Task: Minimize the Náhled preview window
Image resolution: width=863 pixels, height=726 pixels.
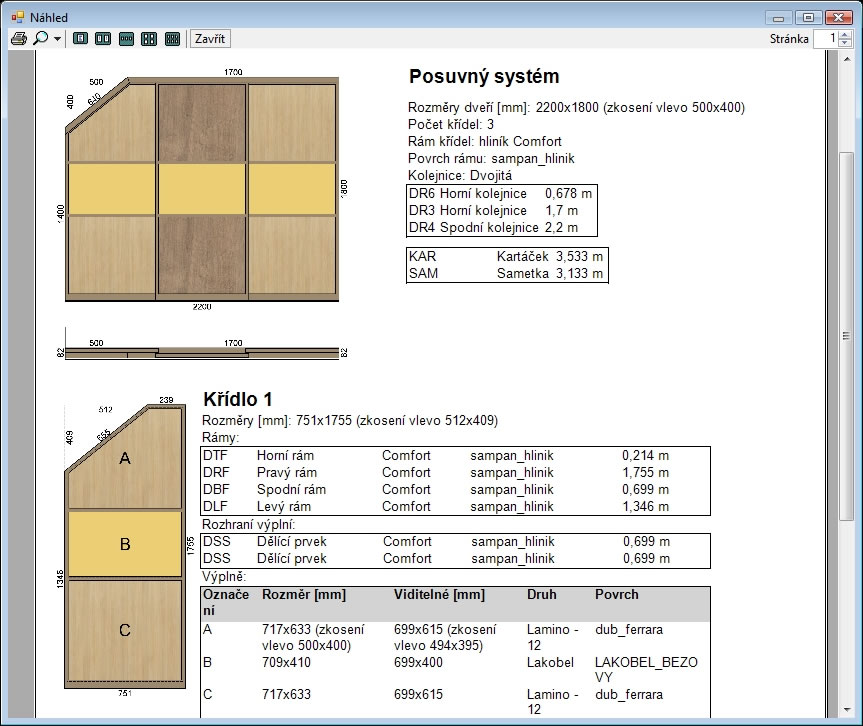Action: [781, 17]
